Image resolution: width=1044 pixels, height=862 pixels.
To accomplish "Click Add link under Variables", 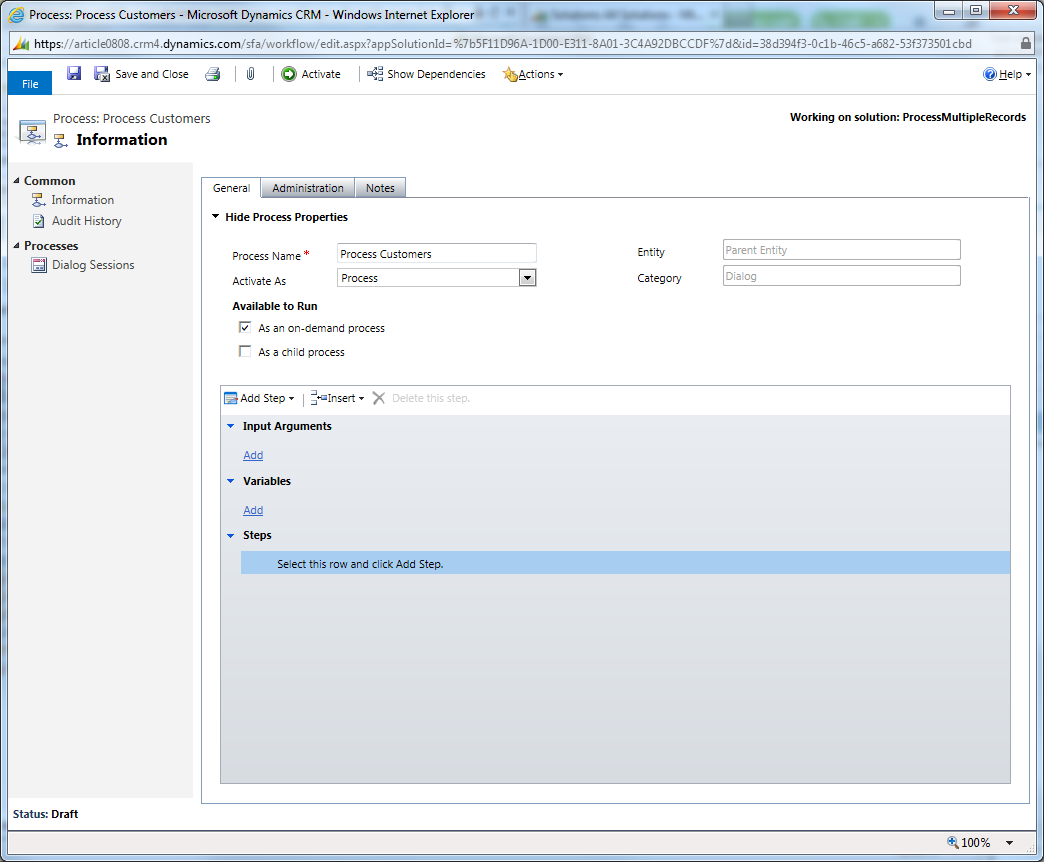I will [253, 510].
